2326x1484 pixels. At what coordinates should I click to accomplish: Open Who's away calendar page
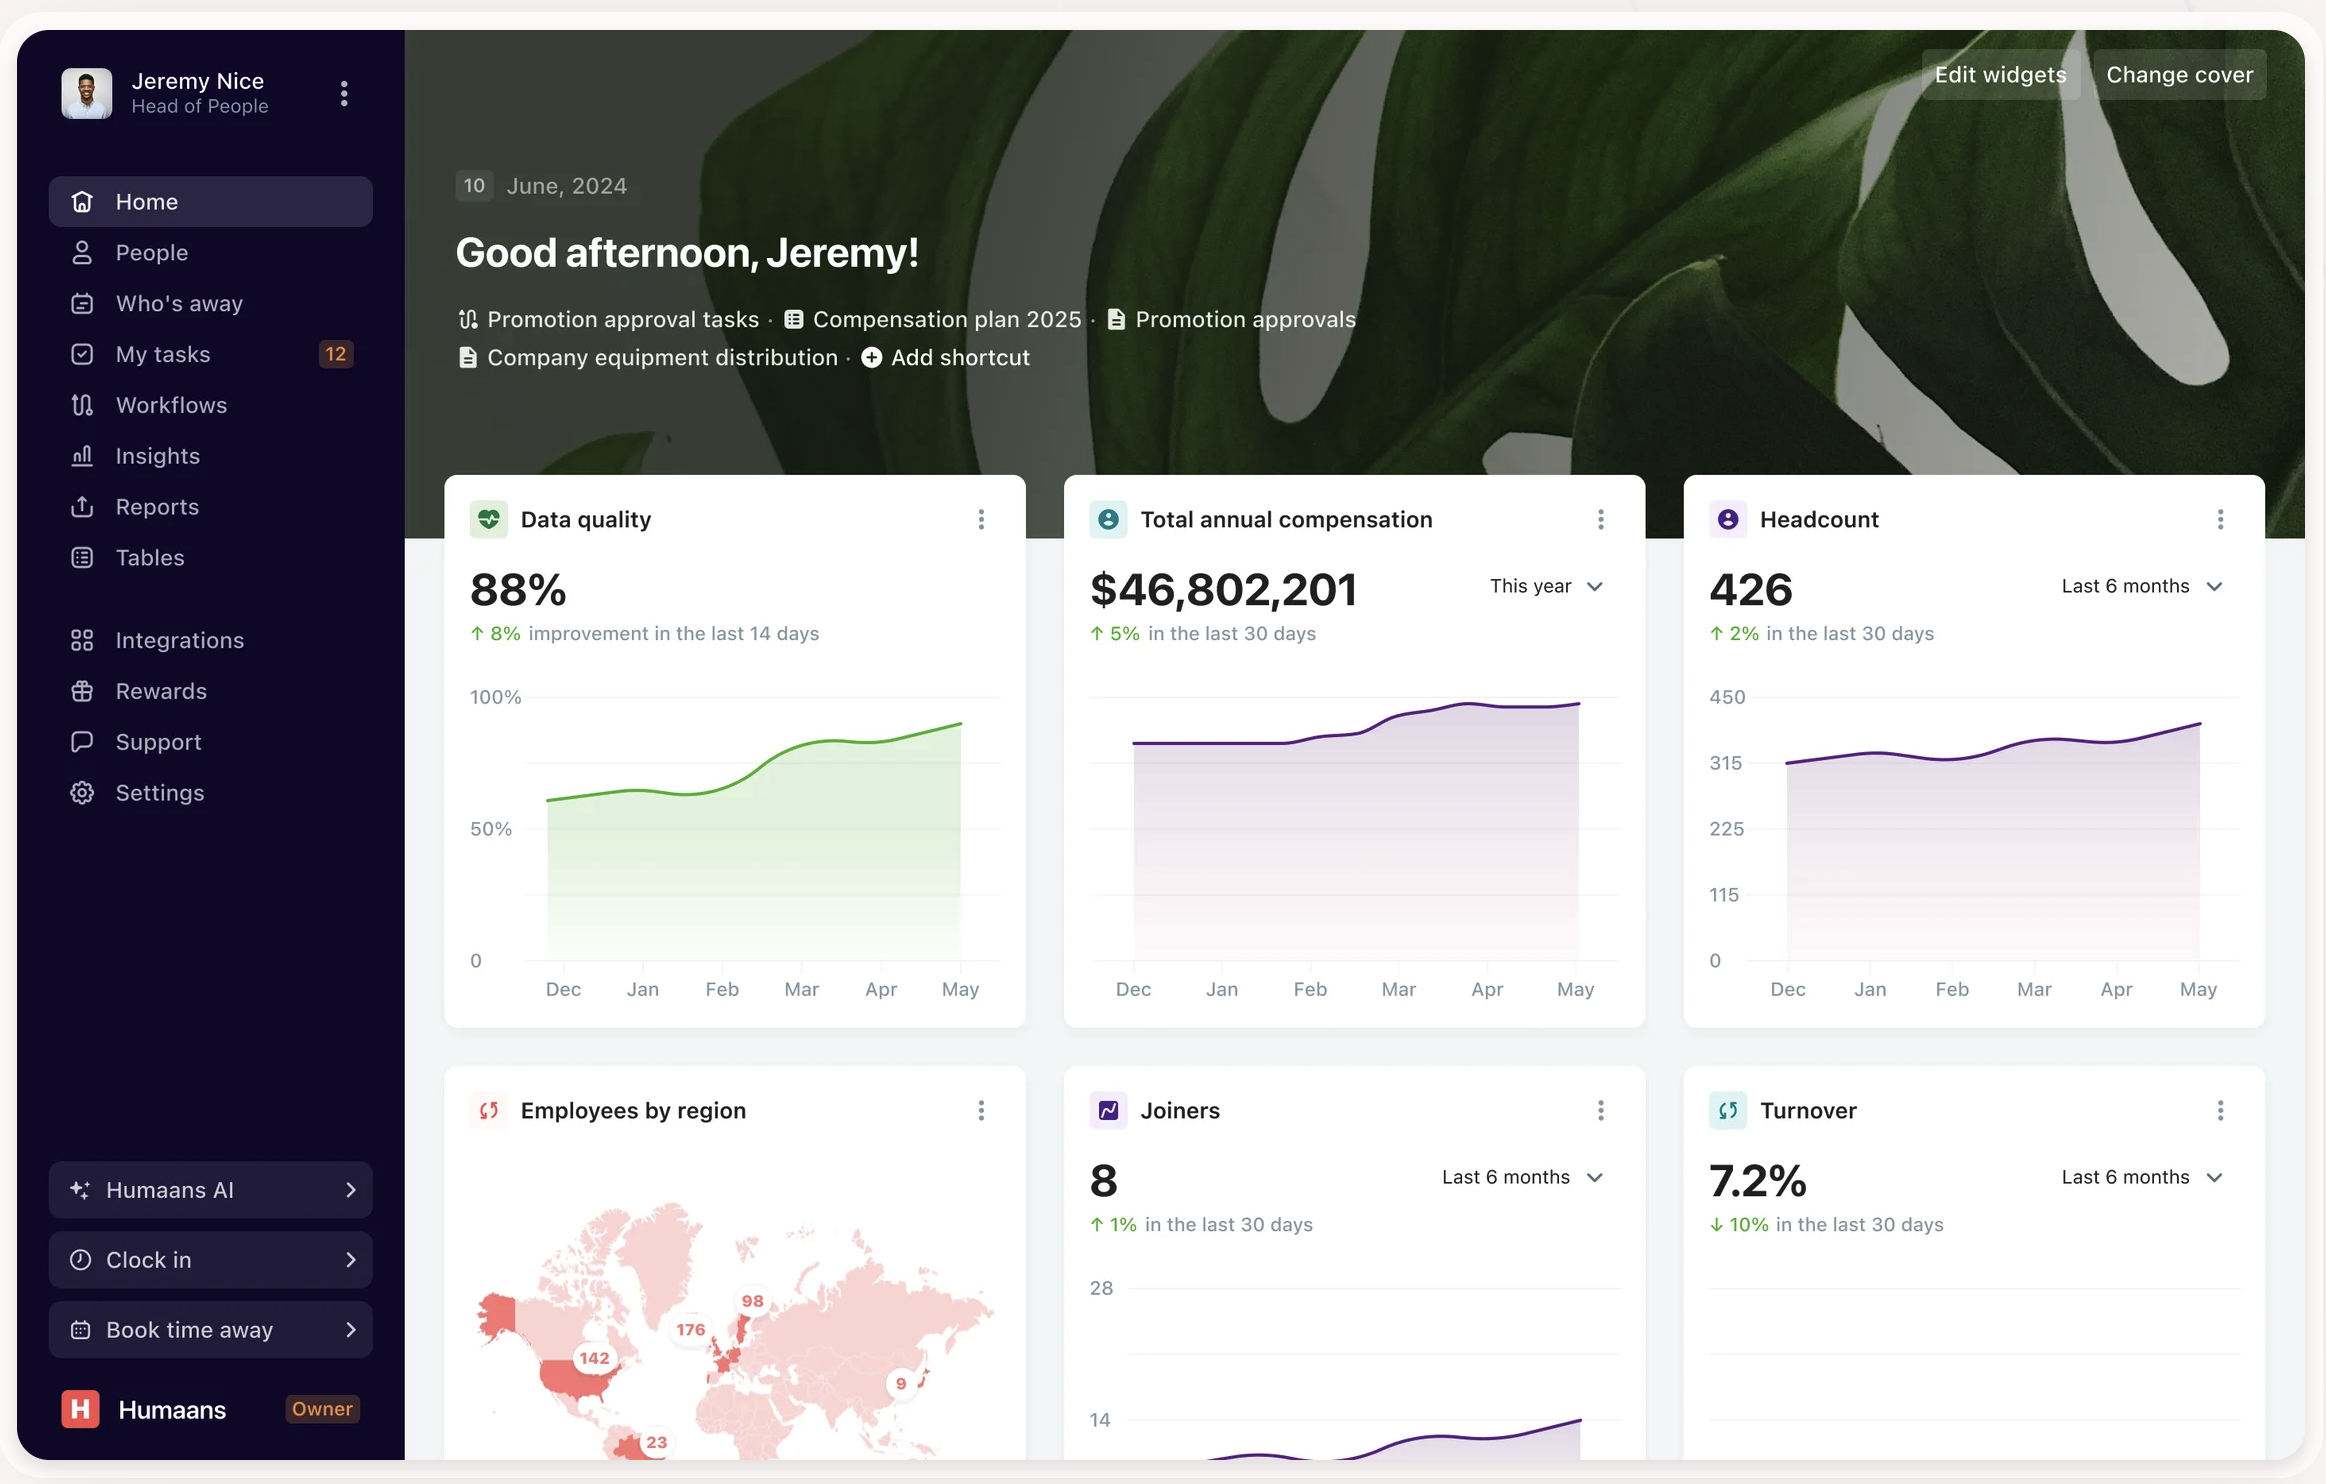pyautogui.click(x=210, y=304)
